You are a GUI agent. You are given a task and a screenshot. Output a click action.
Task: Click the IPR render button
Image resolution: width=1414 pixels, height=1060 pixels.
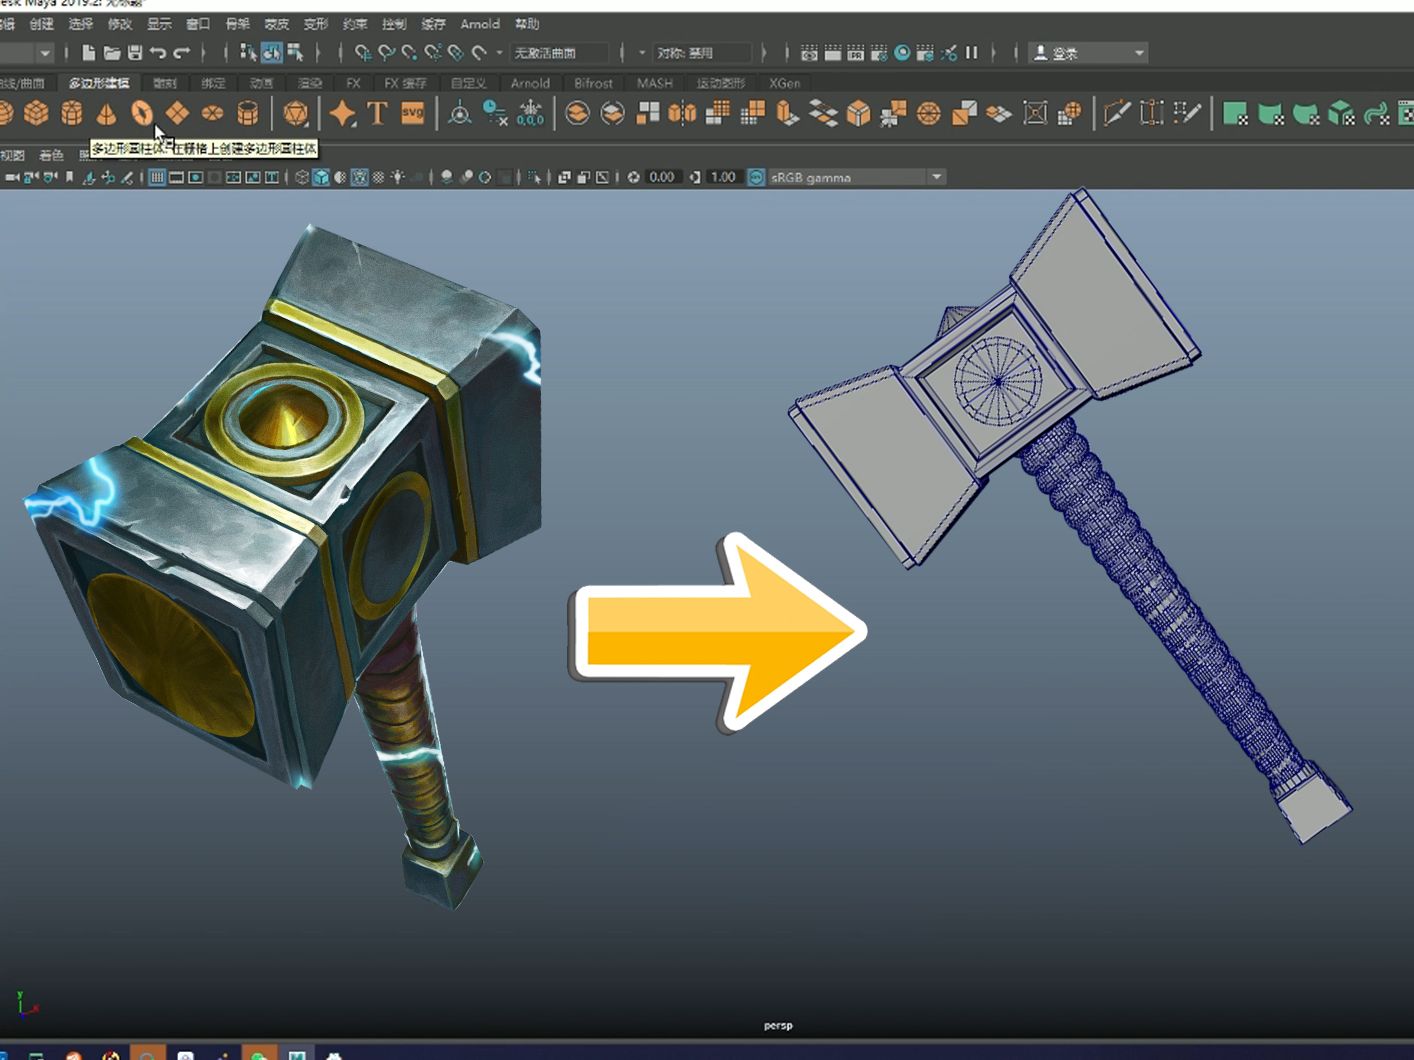coord(855,53)
